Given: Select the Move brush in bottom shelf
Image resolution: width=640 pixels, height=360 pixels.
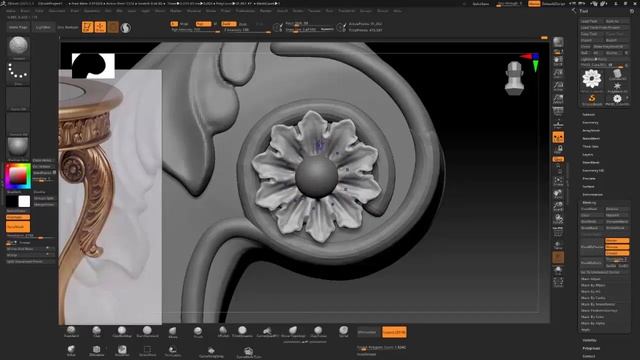Looking at the screenshot, I should point(173,332).
